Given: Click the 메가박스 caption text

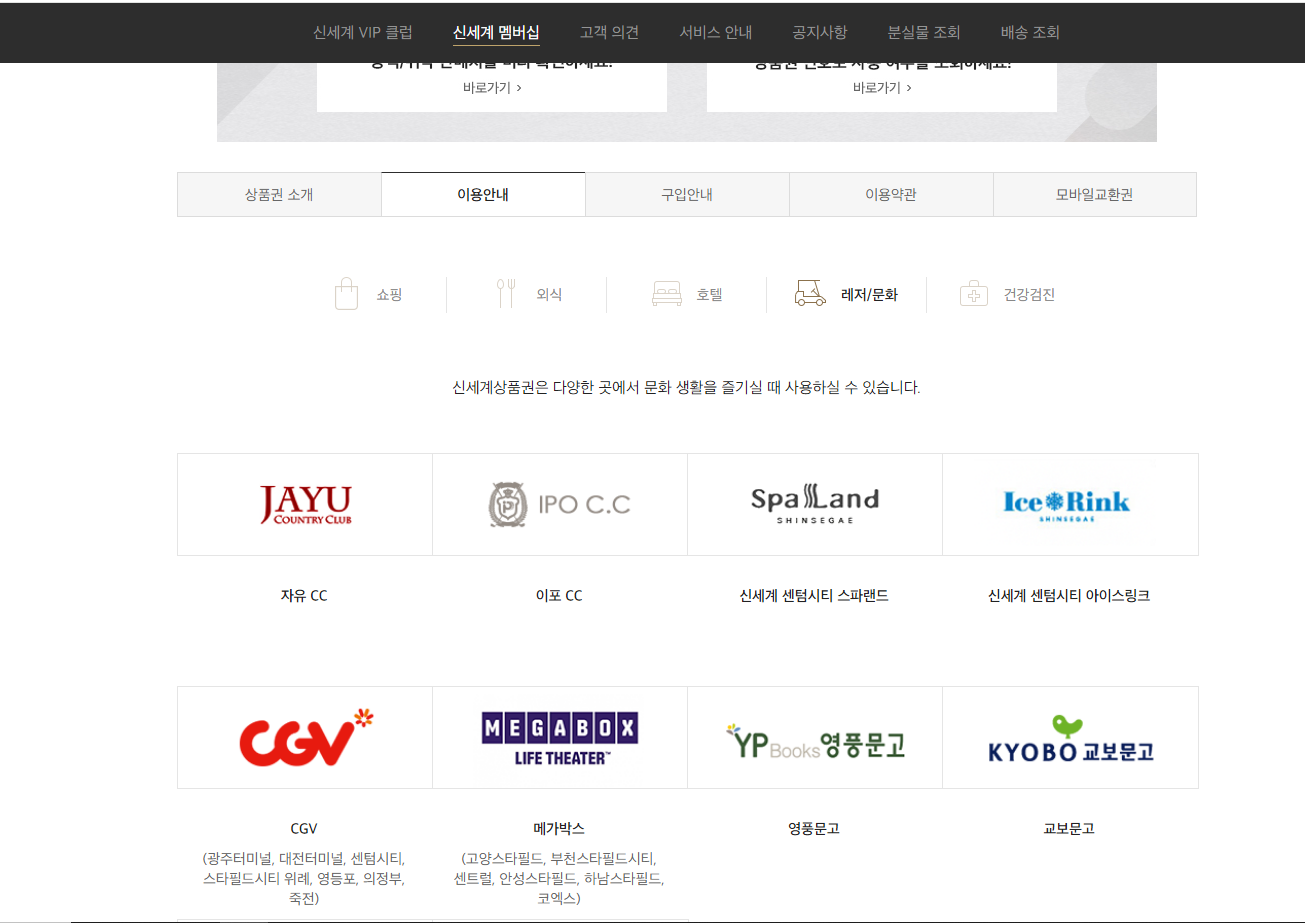Looking at the screenshot, I should click(x=559, y=829).
